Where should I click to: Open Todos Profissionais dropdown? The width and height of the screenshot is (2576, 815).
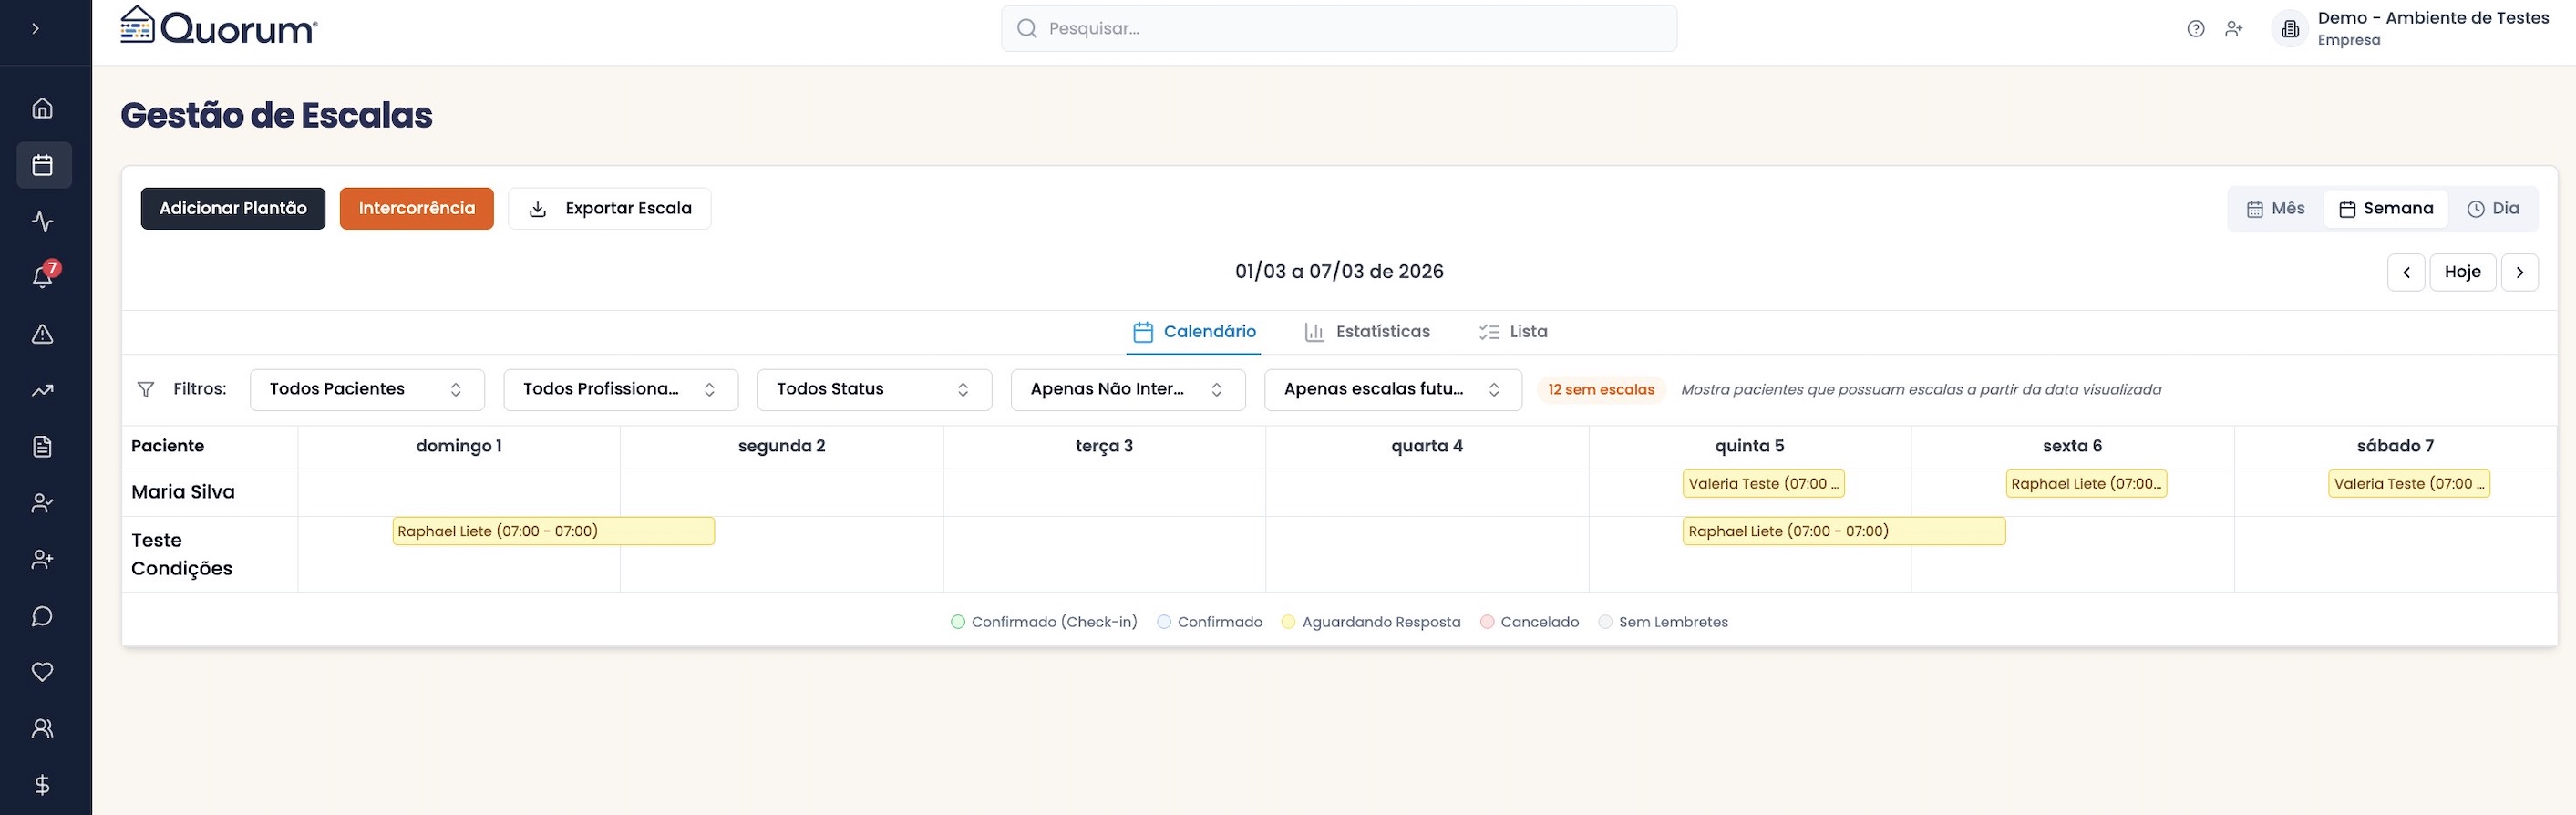pos(621,389)
